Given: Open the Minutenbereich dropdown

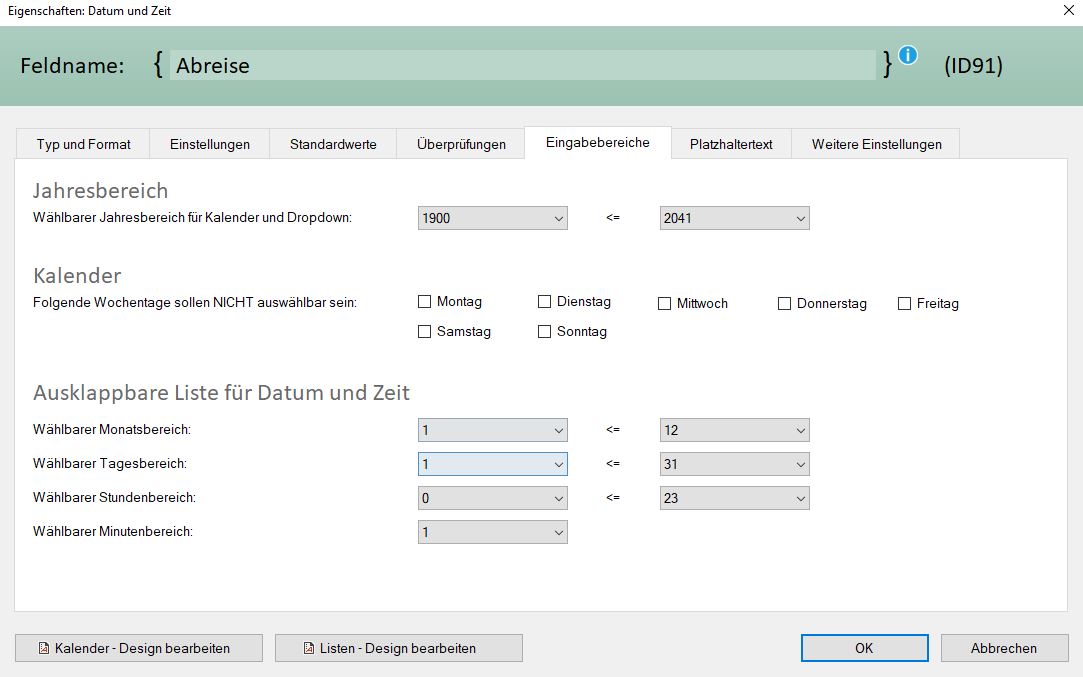Looking at the screenshot, I should pyautogui.click(x=492, y=532).
